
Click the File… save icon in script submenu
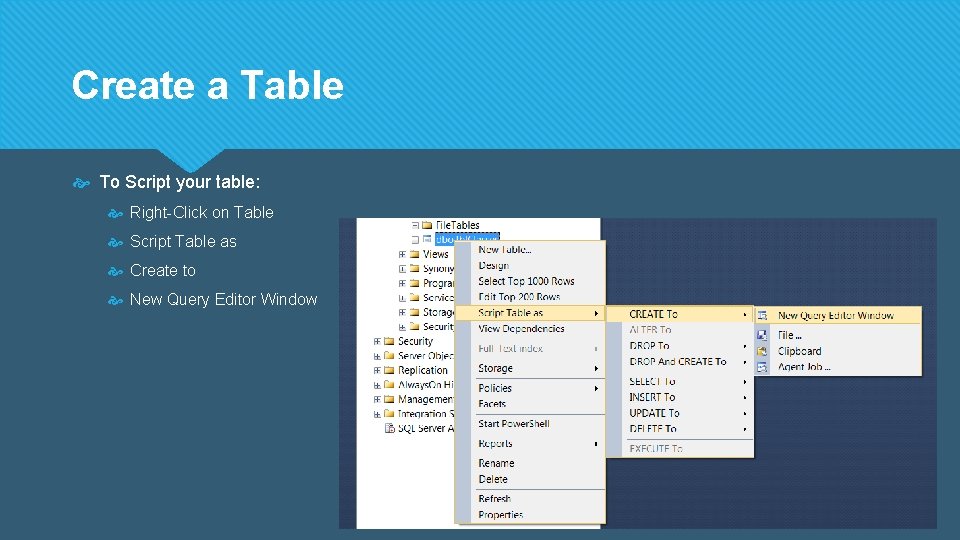(x=762, y=335)
